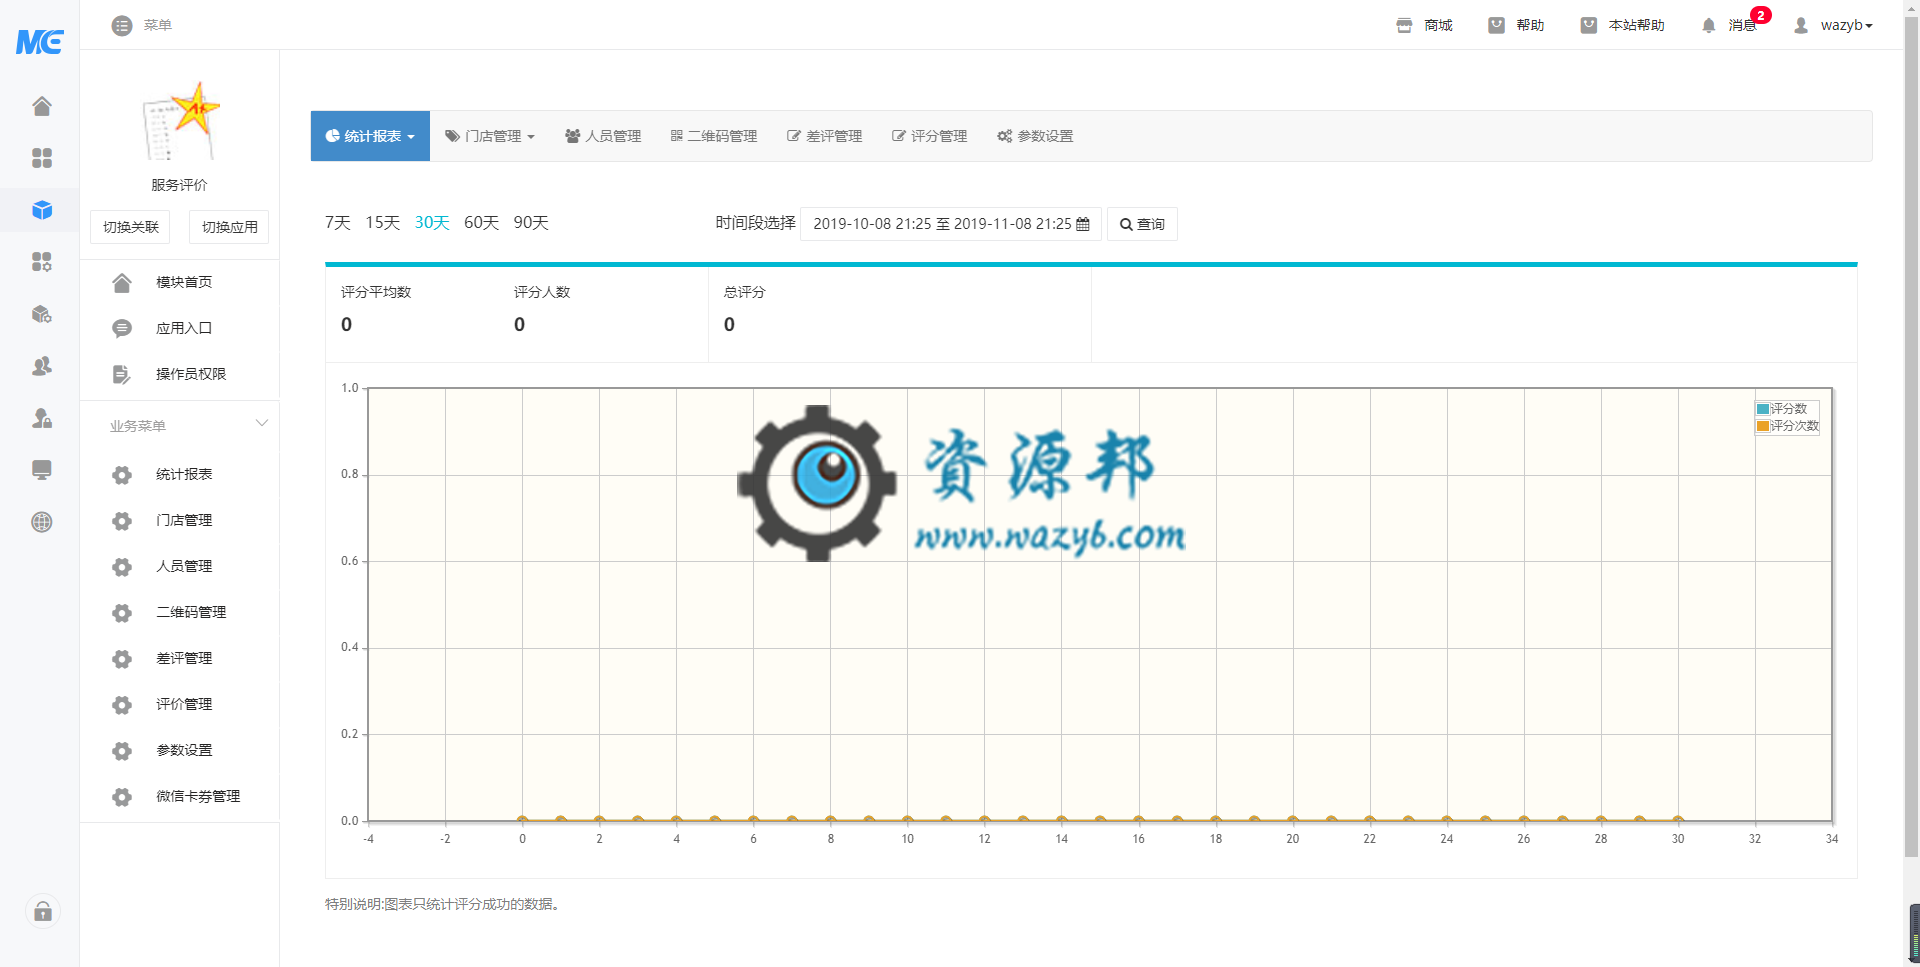The height and width of the screenshot is (967, 1920).
Task: Select 二维码管理 text in sidebar menu
Action: coord(191,612)
